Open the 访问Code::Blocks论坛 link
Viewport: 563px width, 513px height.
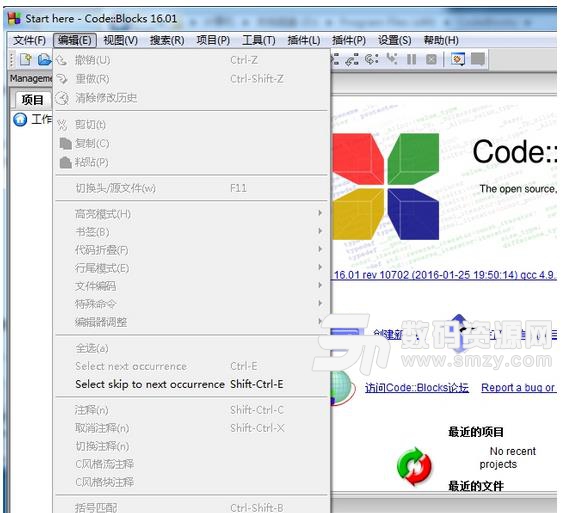tap(417, 388)
